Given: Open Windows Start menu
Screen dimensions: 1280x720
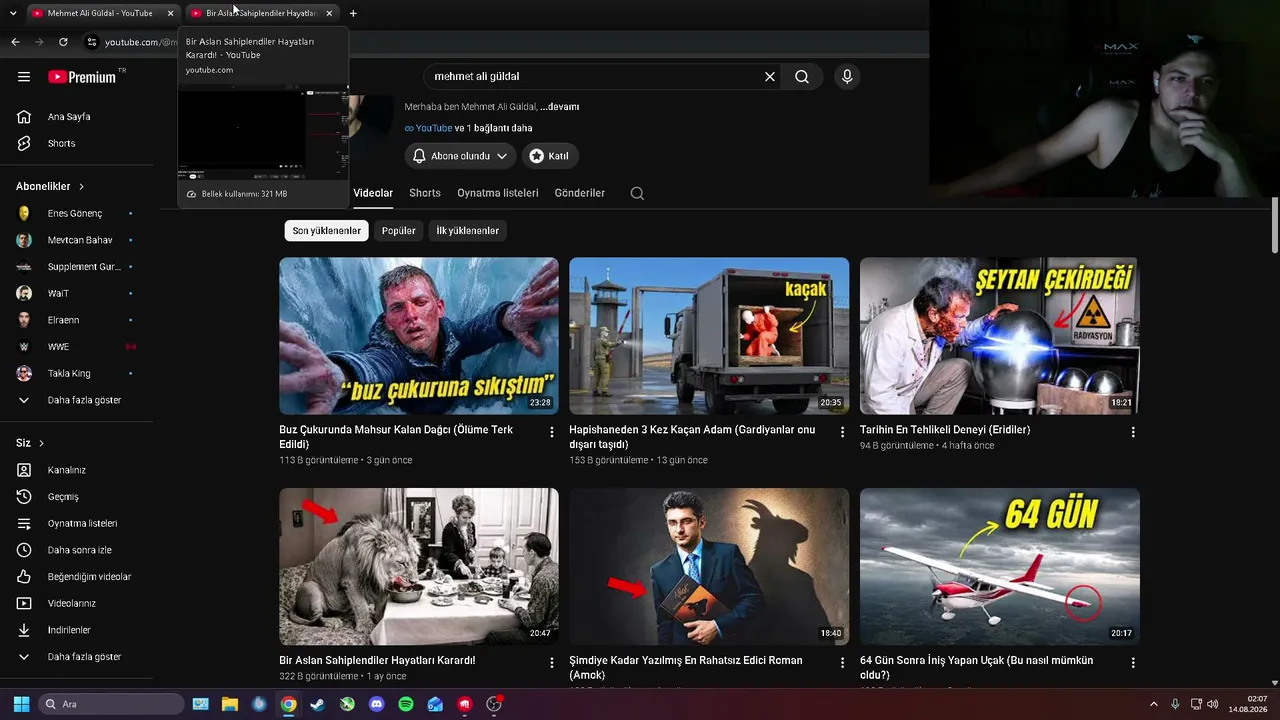Looking at the screenshot, I should tap(21, 704).
